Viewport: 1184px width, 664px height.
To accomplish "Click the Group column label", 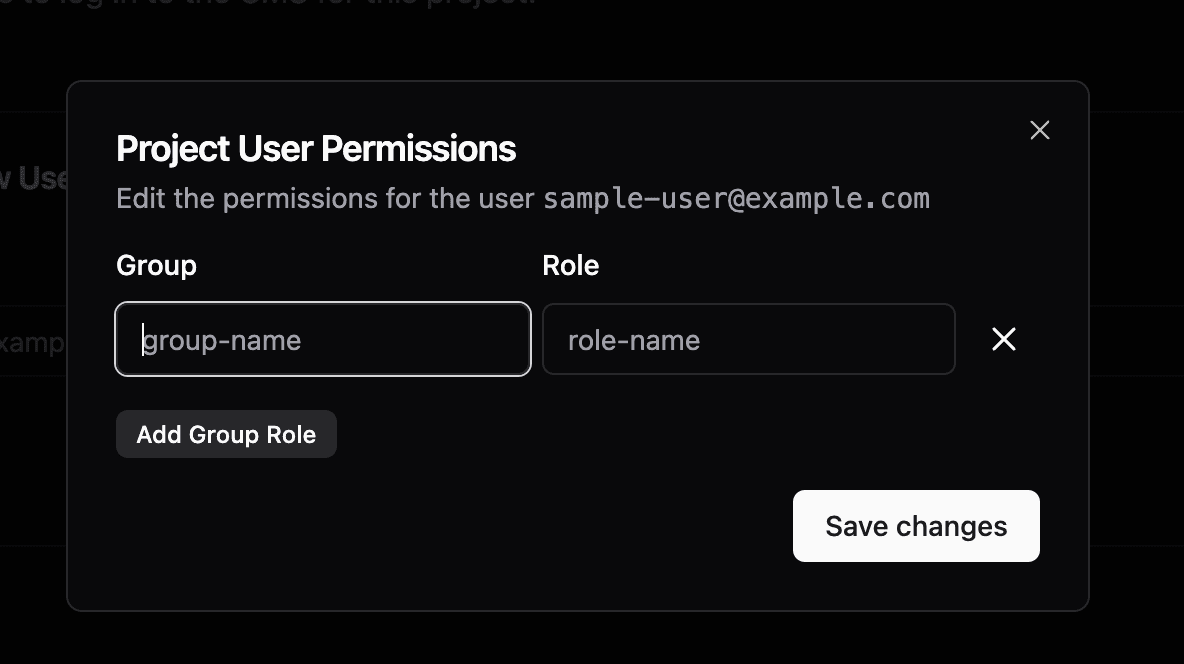I will (156, 265).
